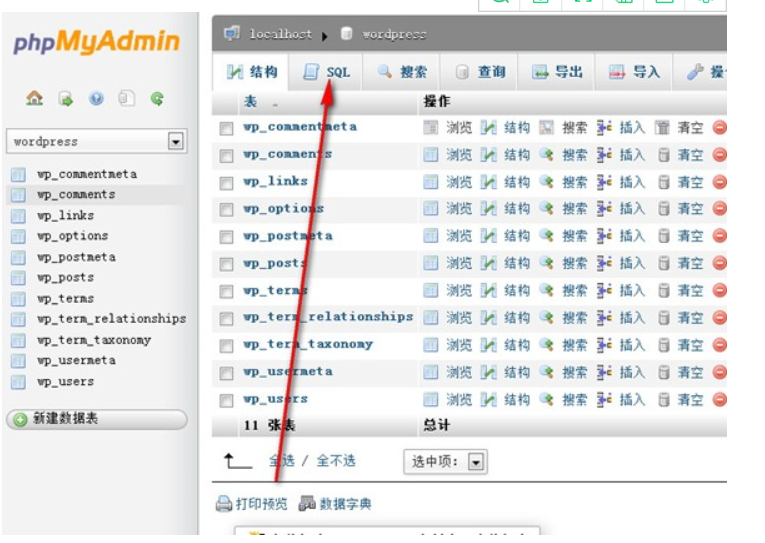Click the green plus new table icon
765x543 pixels.
point(20,419)
